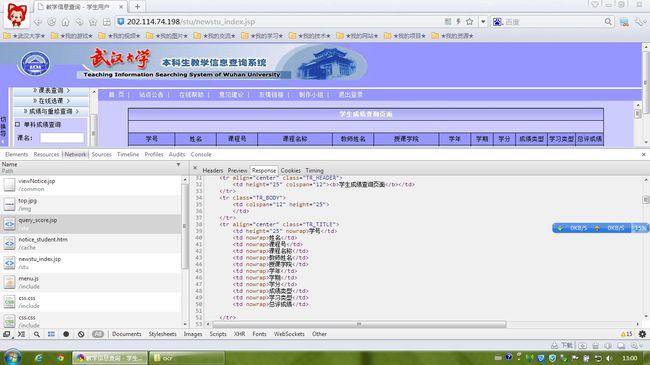650x365 pixels.
Task: Click the response pane horizontal scrollbar
Action: (x=359, y=324)
